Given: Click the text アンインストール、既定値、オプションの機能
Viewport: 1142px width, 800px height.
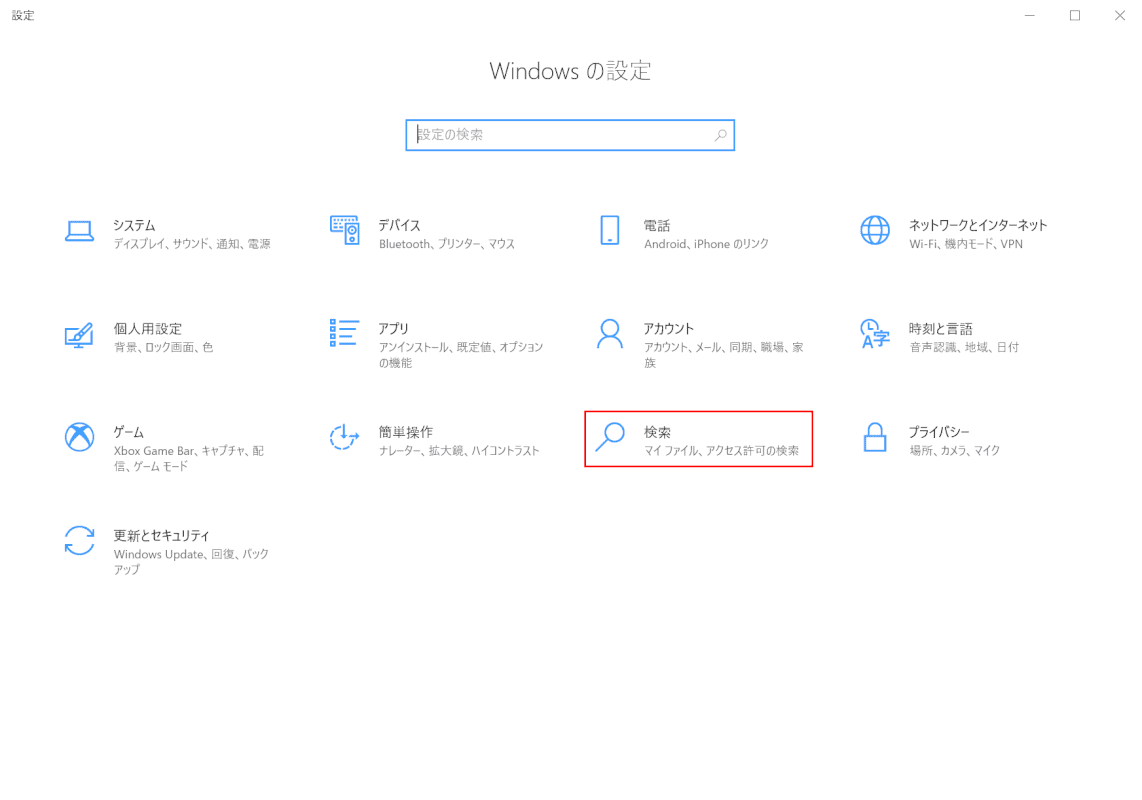Looking at the screenshot, I should click(x=461, y=355).
